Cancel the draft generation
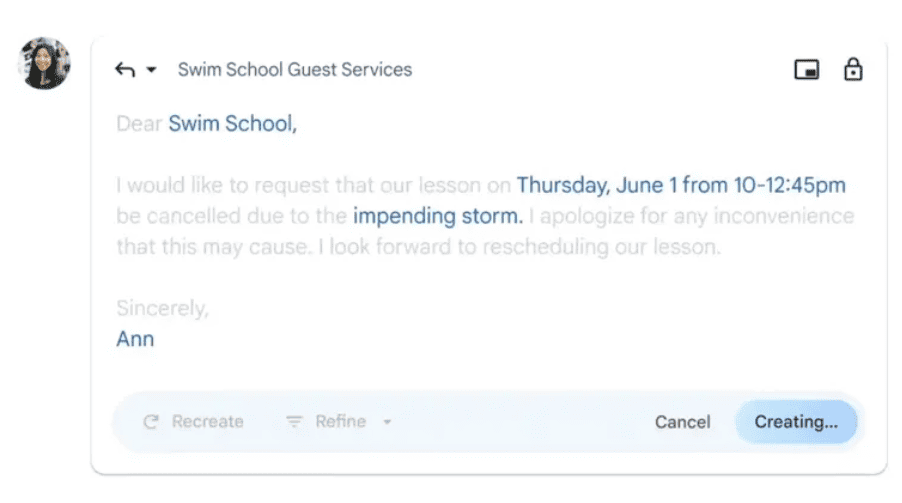Image resolution: width=902 pixels, height=503 pixels. click(682, 422)
